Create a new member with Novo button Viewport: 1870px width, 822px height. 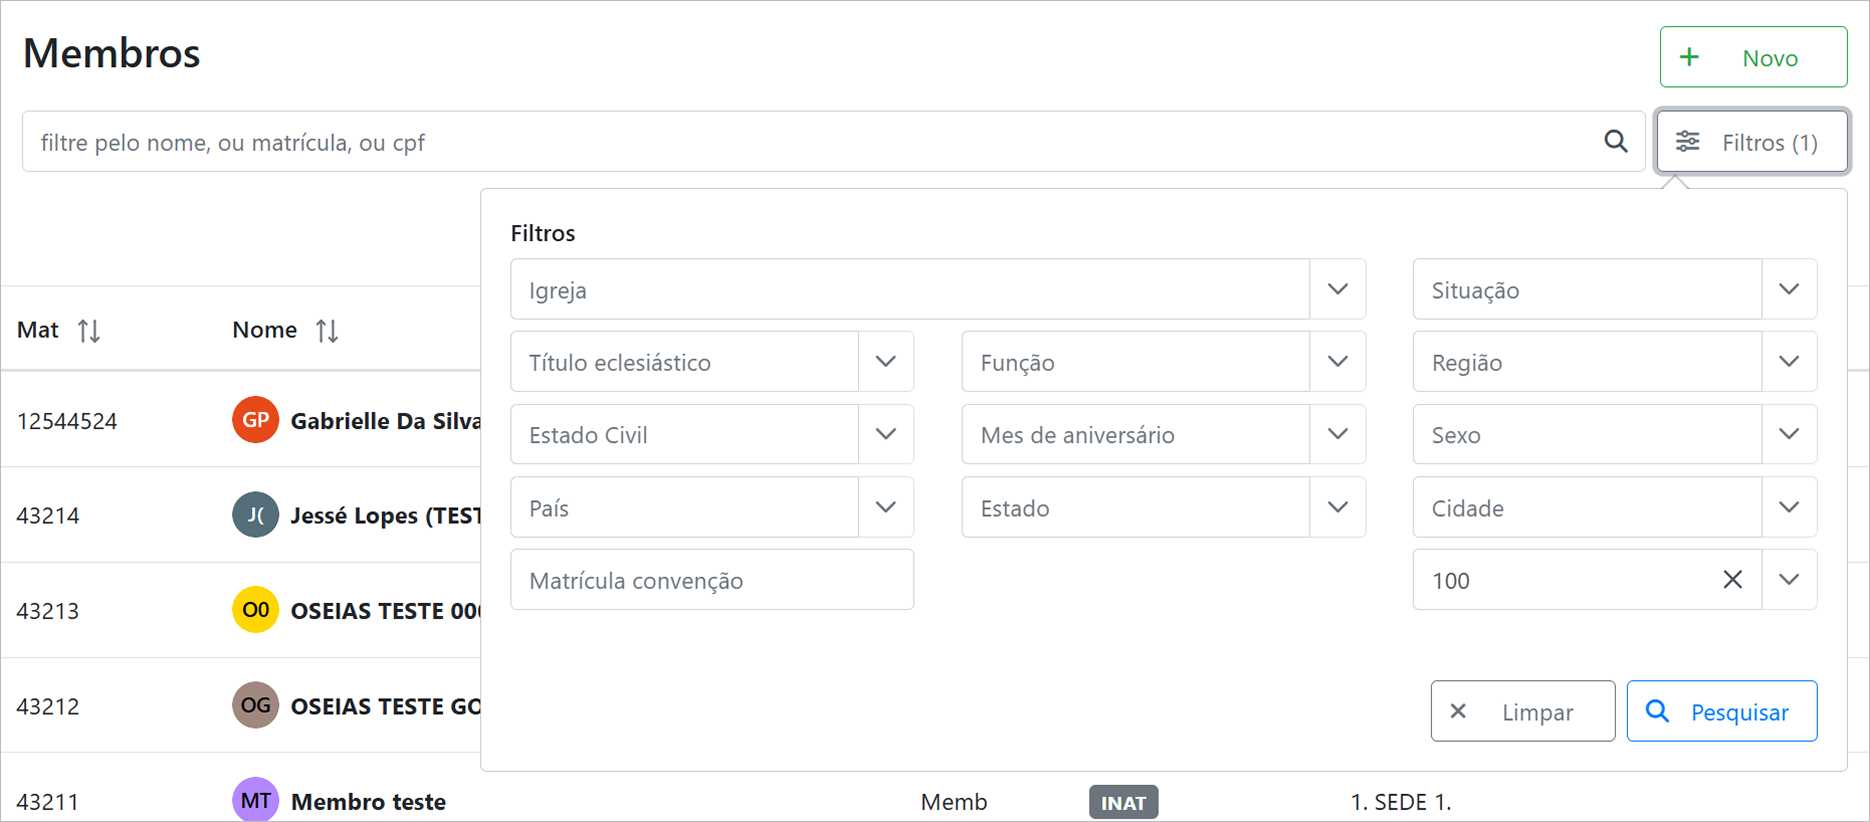(x=1752, y=57)
